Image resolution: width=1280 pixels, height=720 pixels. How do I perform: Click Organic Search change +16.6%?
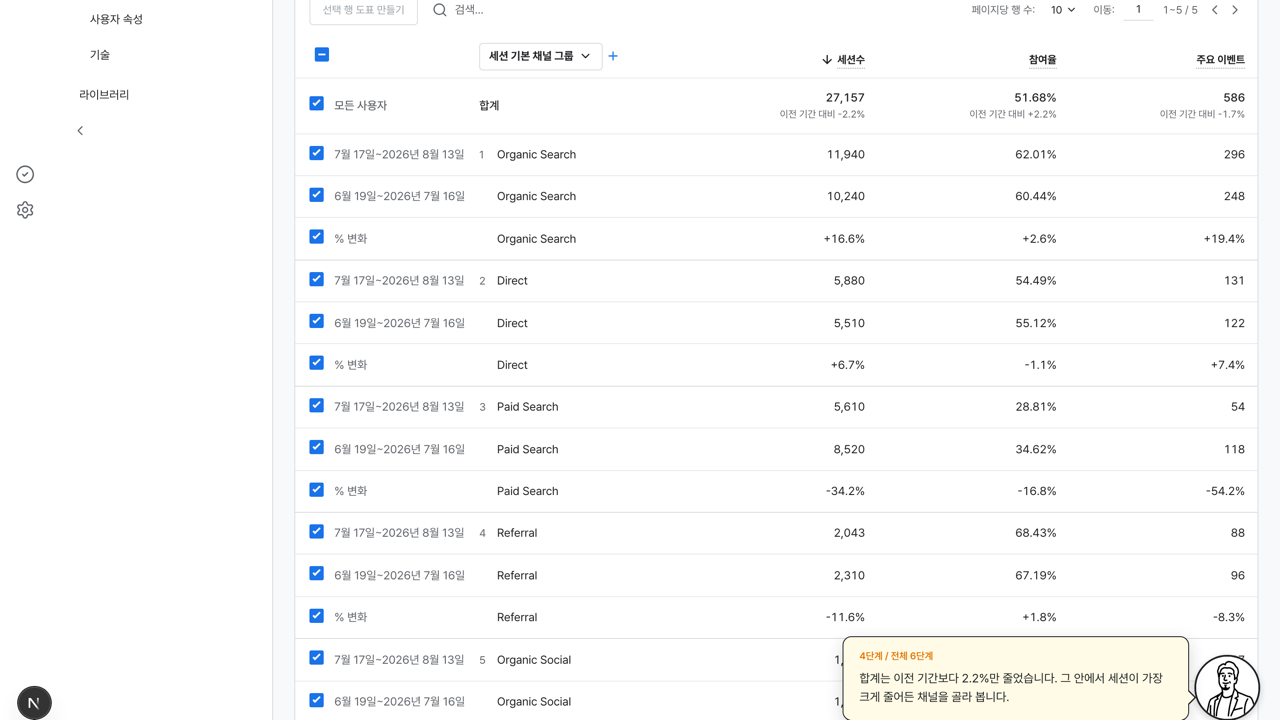coord(844,239)
